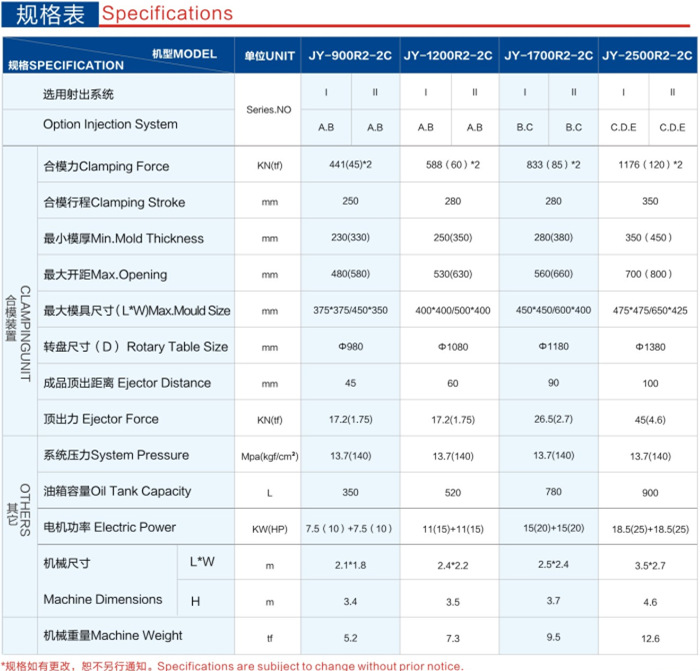Click the JY-1700R2-2C model column header

(x=549, y=56)
